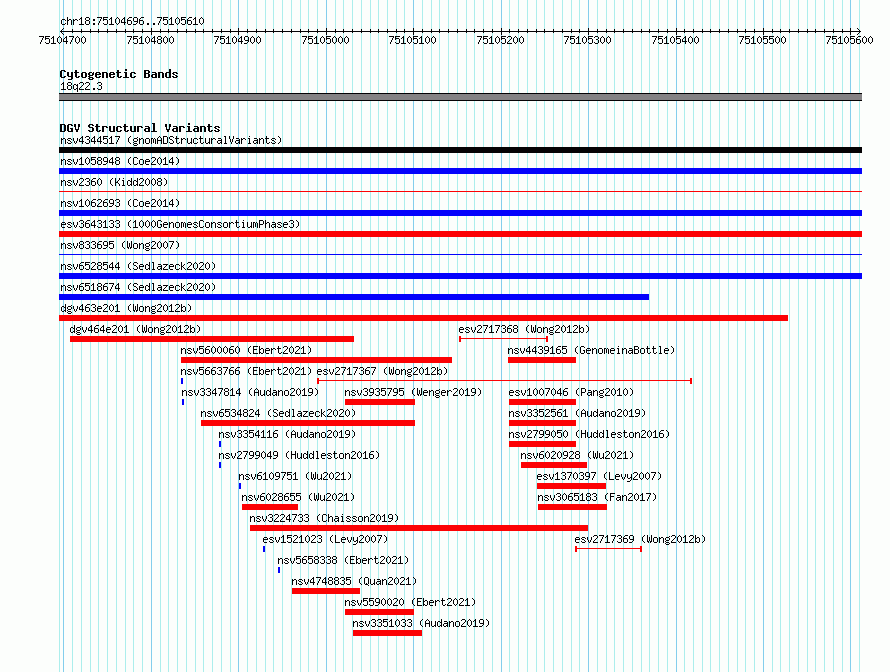The image size is (890, 672).
Task: Open nsv6020928 (Wu2021) variant
Action: pos(577,455)
